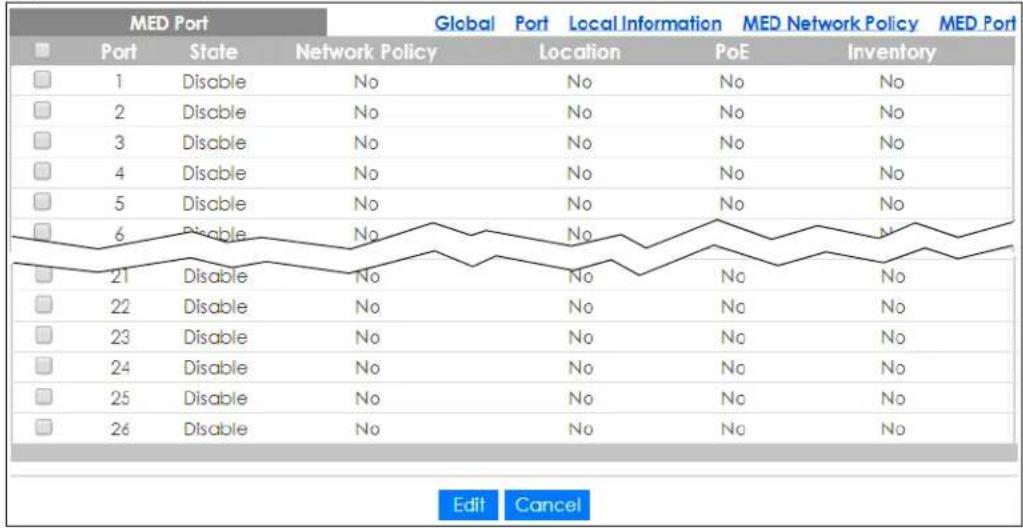This screenshot has height=528, width=1023.
Task: Select the checkbox of port 3
Action: tap(42, 142)
